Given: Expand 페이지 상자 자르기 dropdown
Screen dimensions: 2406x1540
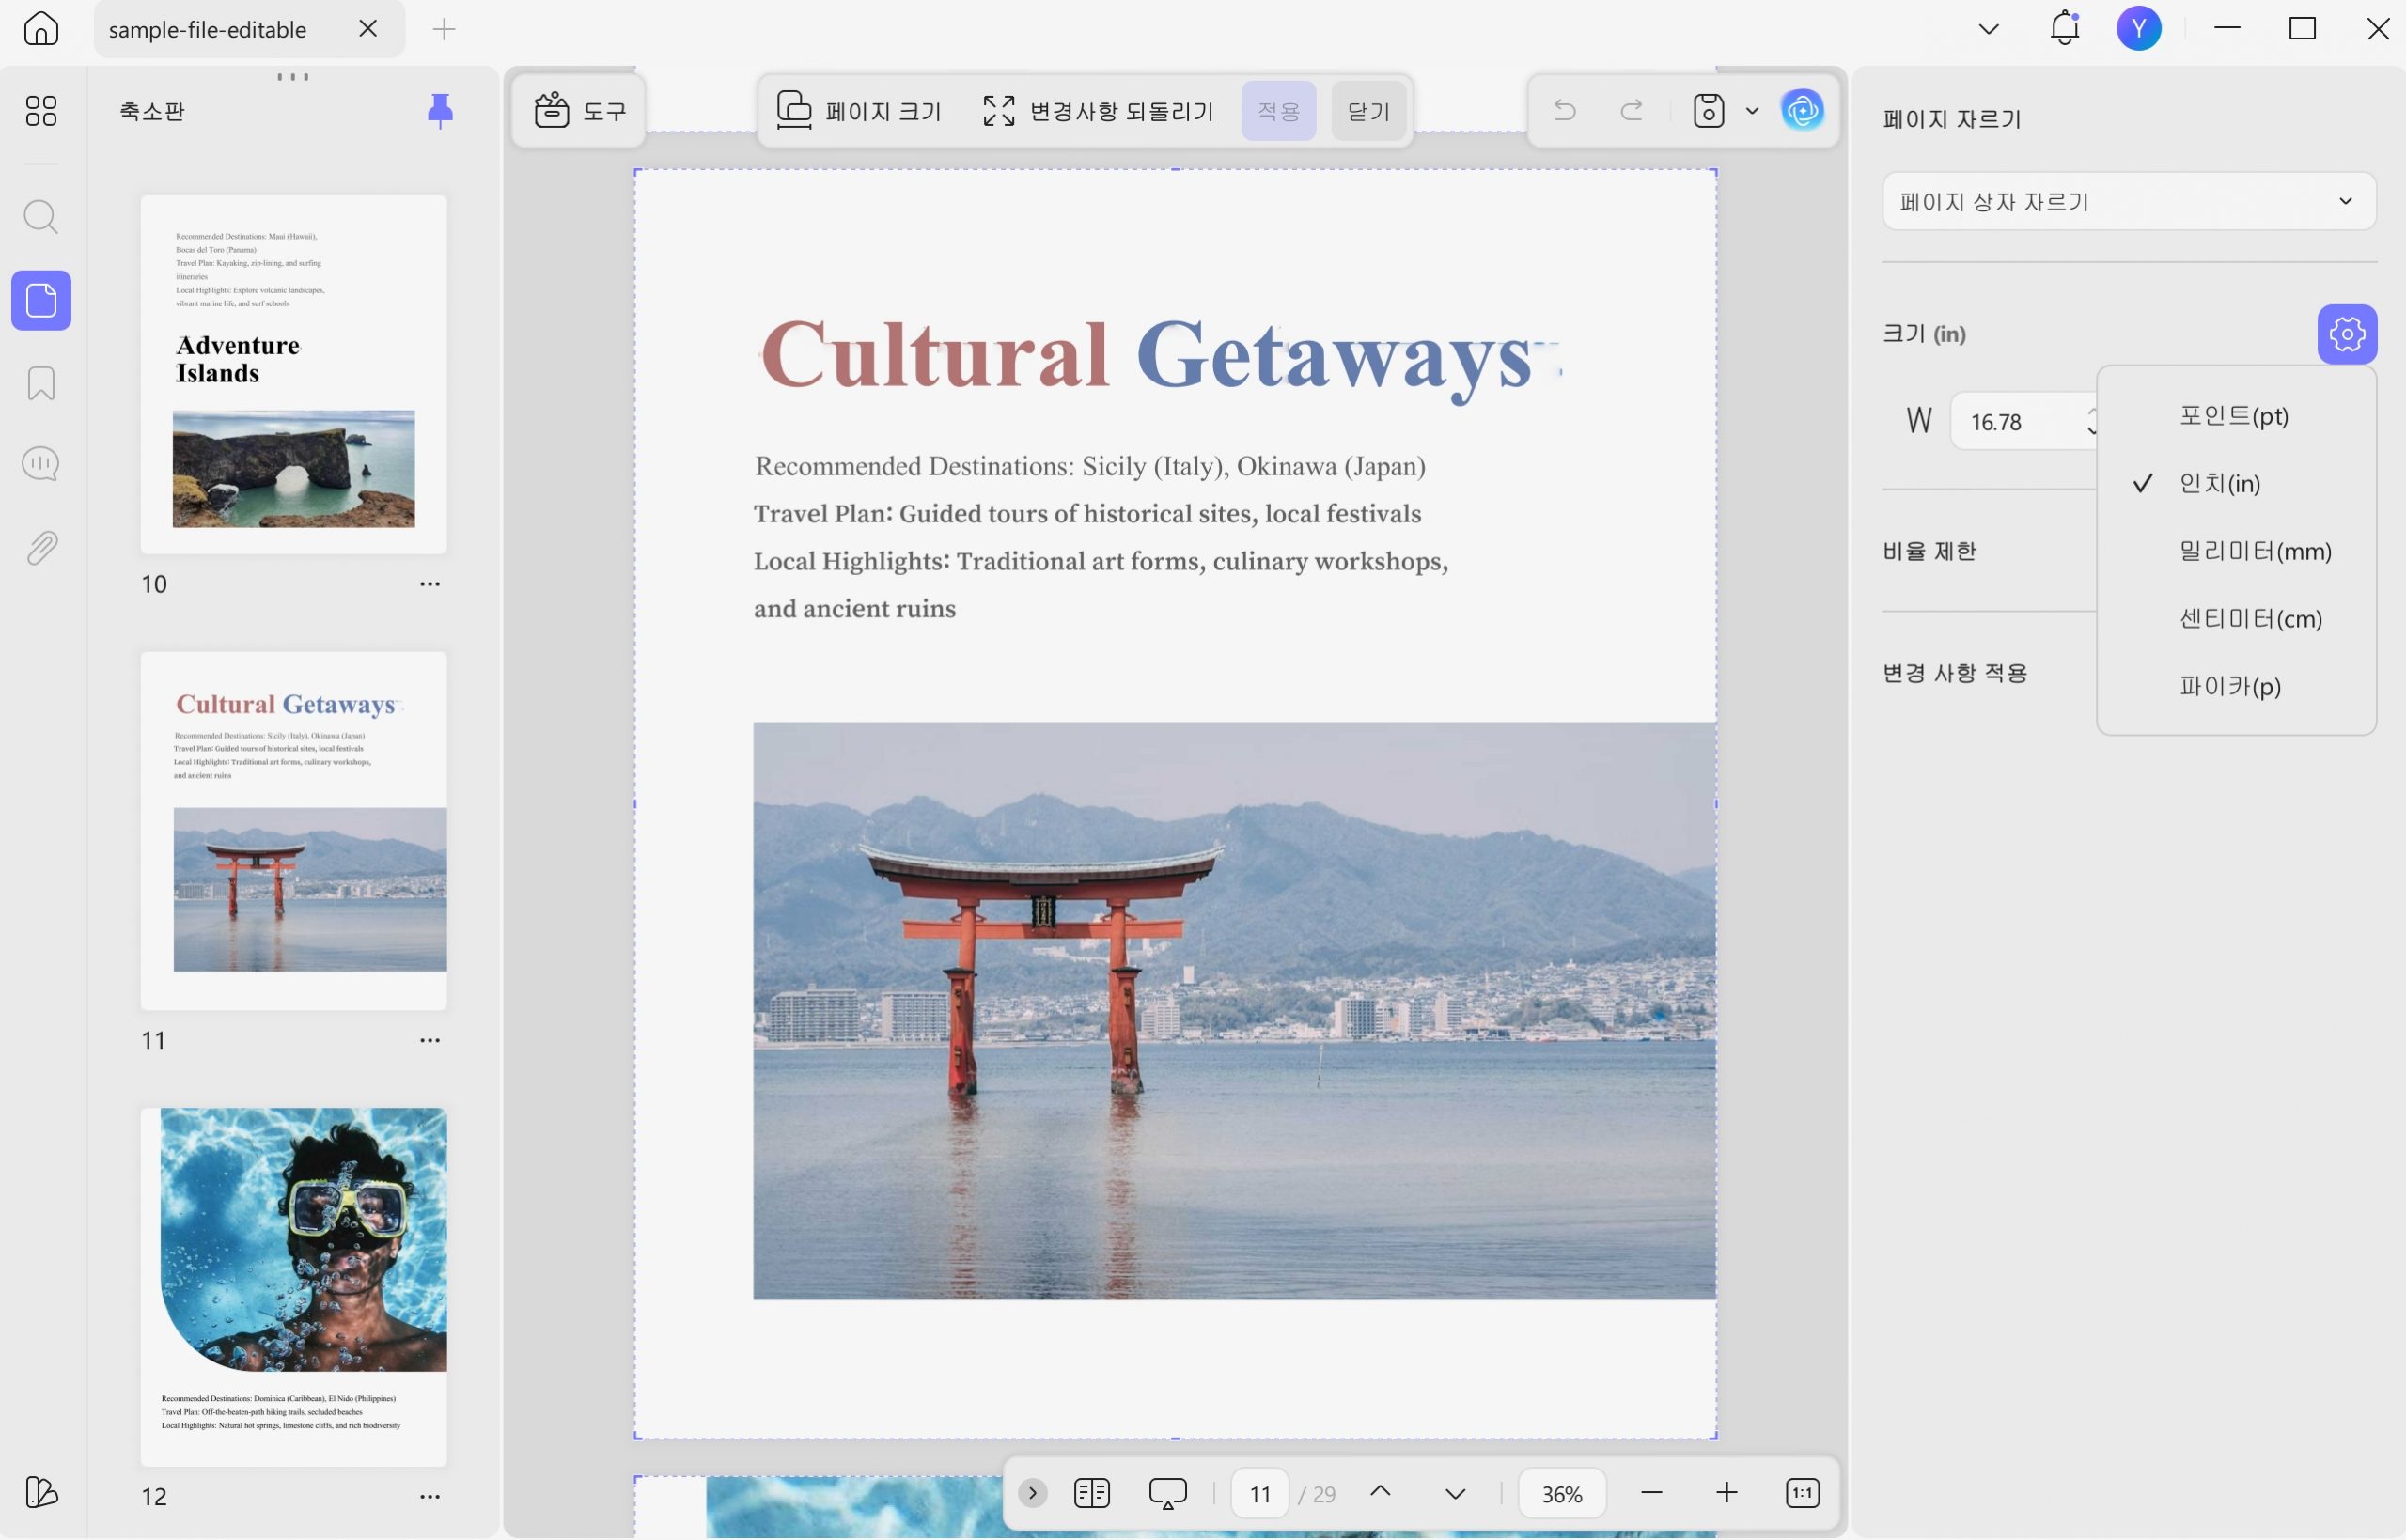Looking at the screenshot, I should 2128,202.
